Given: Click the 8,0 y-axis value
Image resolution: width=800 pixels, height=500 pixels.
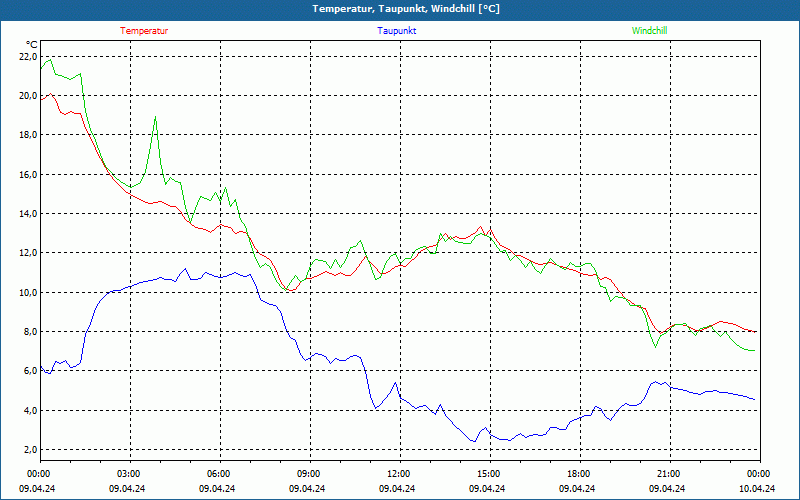Looking at the screenshot, I should coord(30,332).
